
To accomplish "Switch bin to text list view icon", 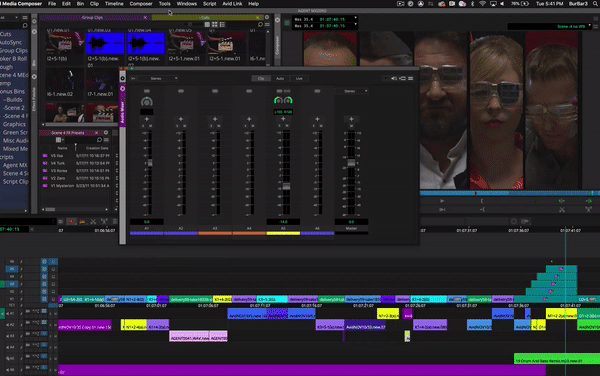I will [207, 24].
